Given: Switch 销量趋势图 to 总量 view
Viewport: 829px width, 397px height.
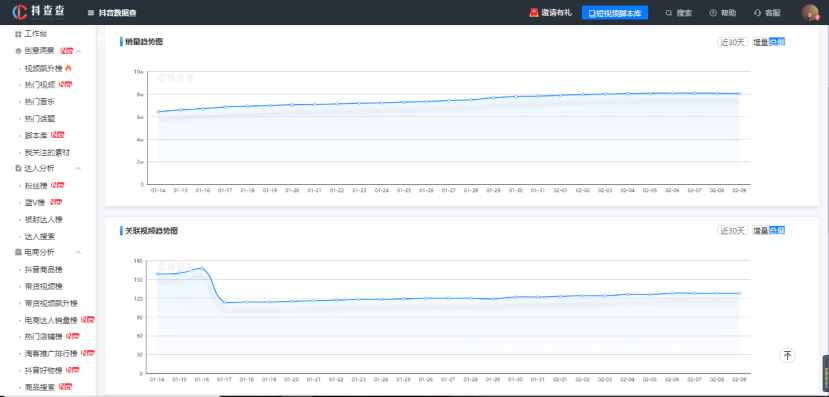Looking at the screenshot, I should 777,42.
